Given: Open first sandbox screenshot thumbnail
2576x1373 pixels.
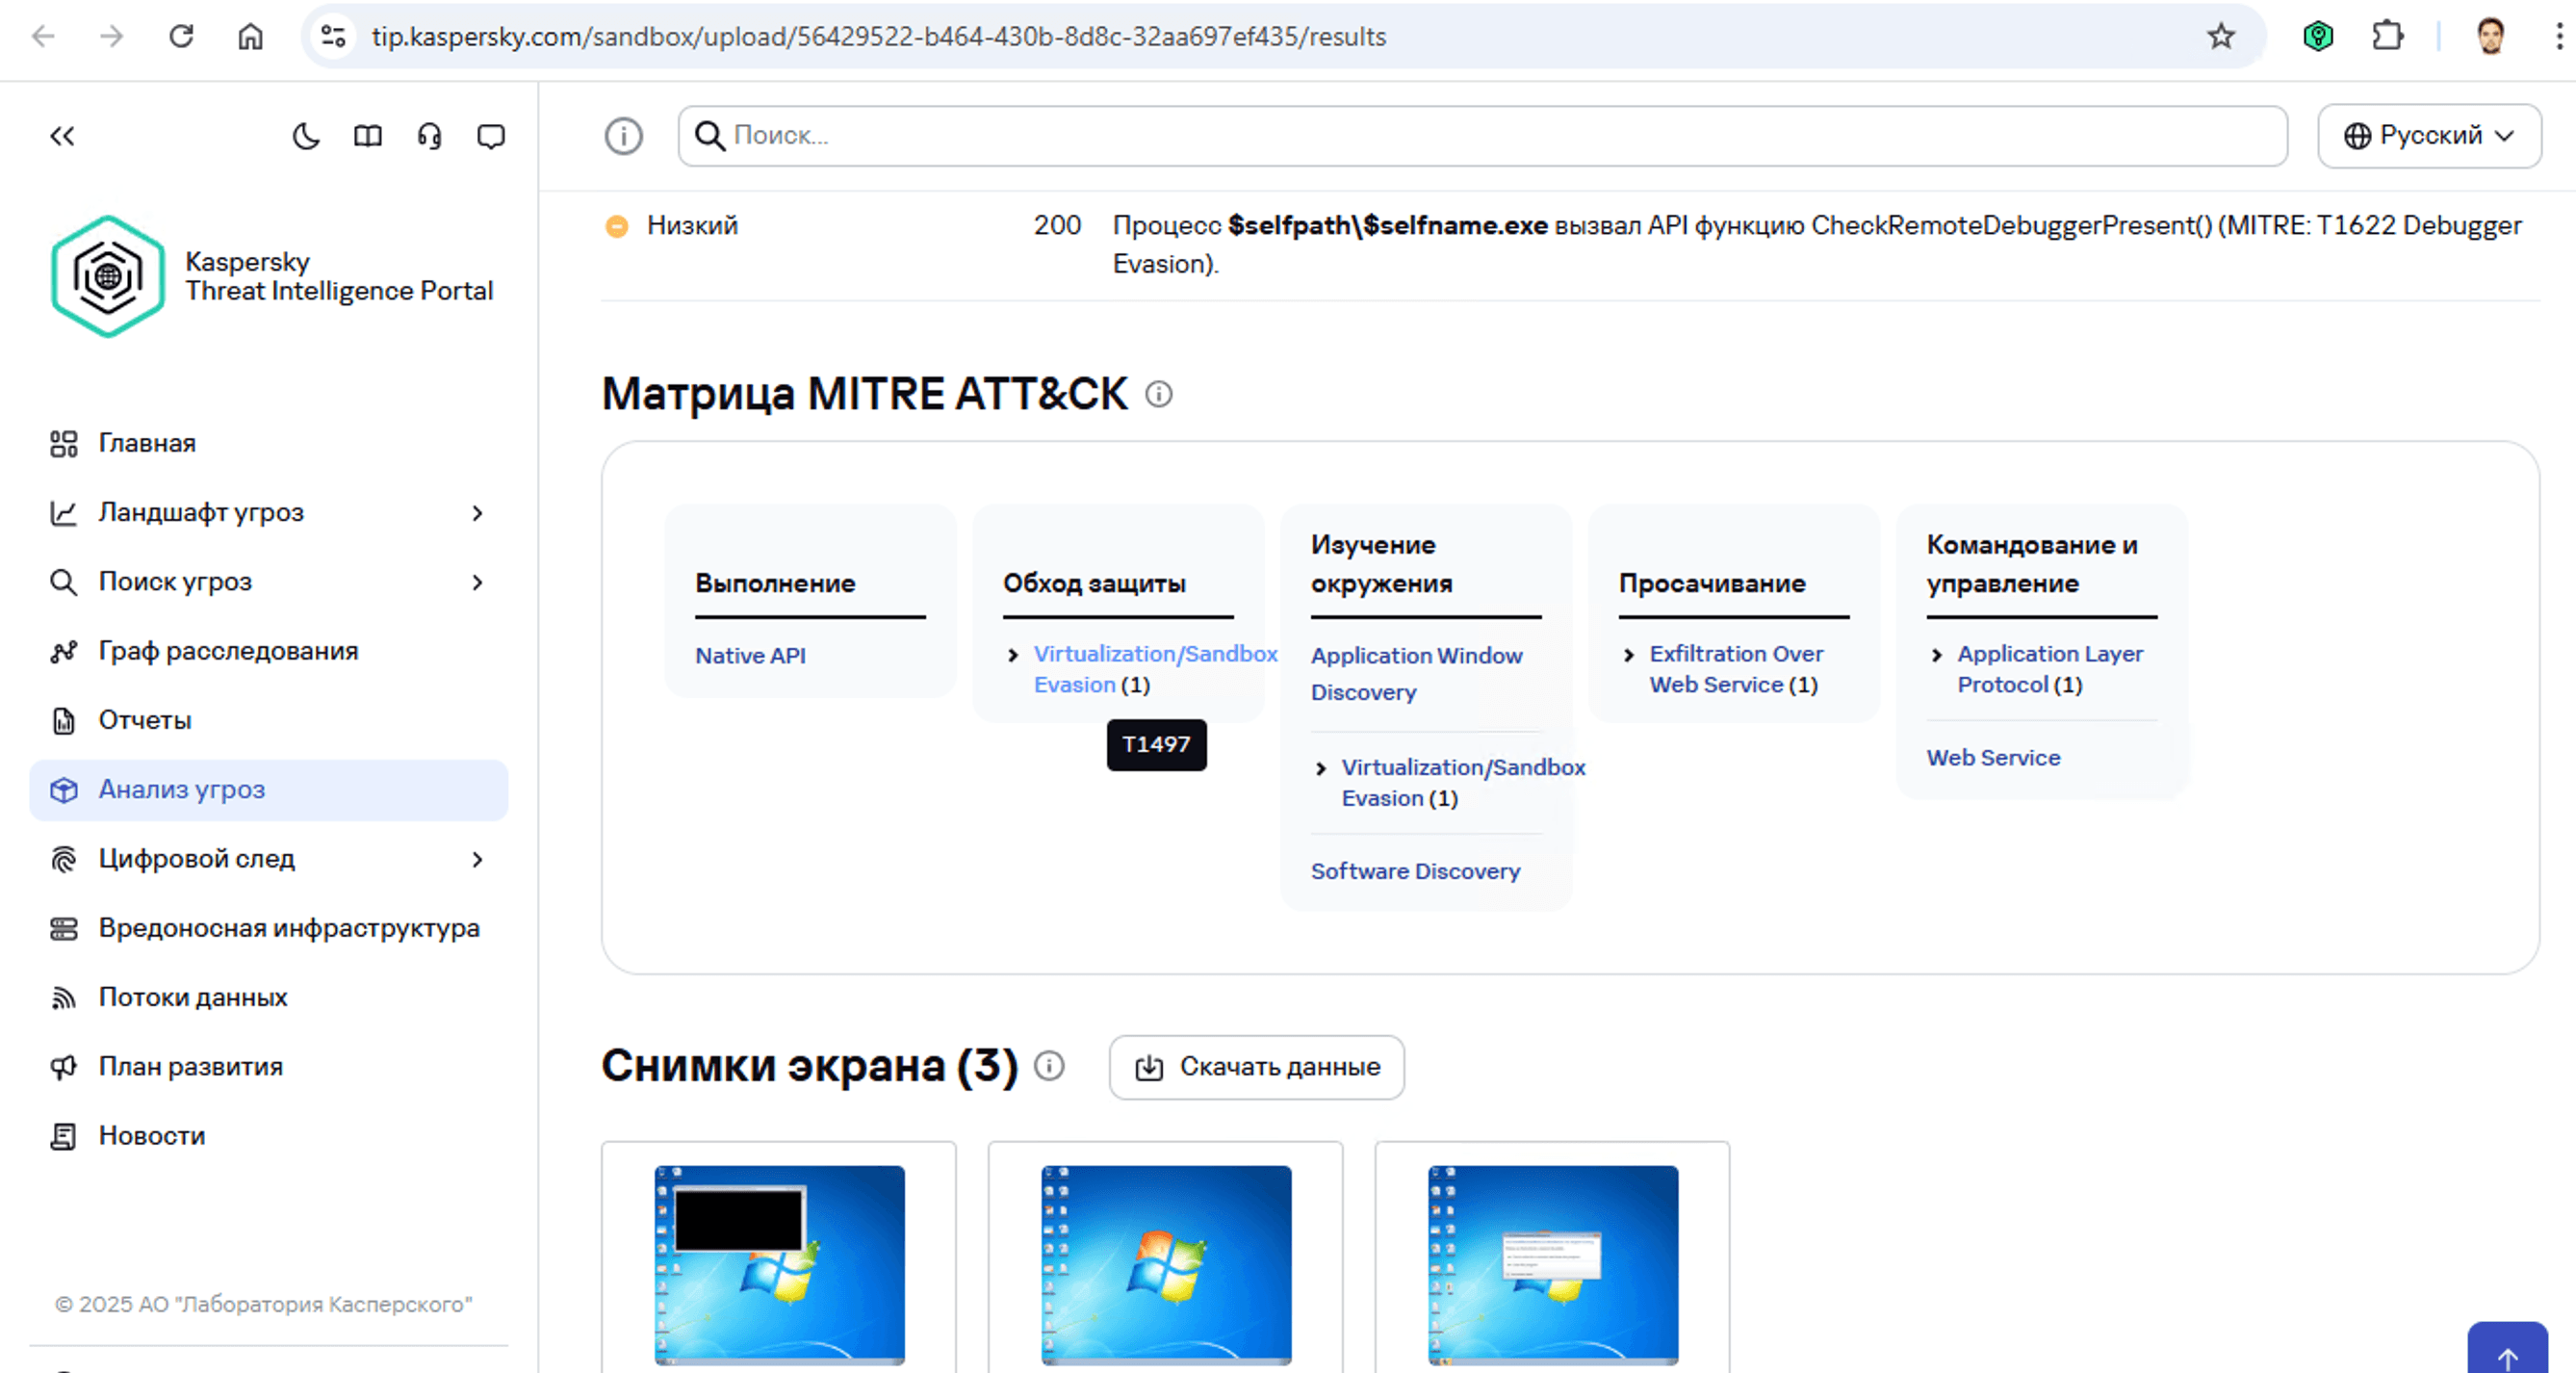Looking at the screenshot, I should (779, 1264).
